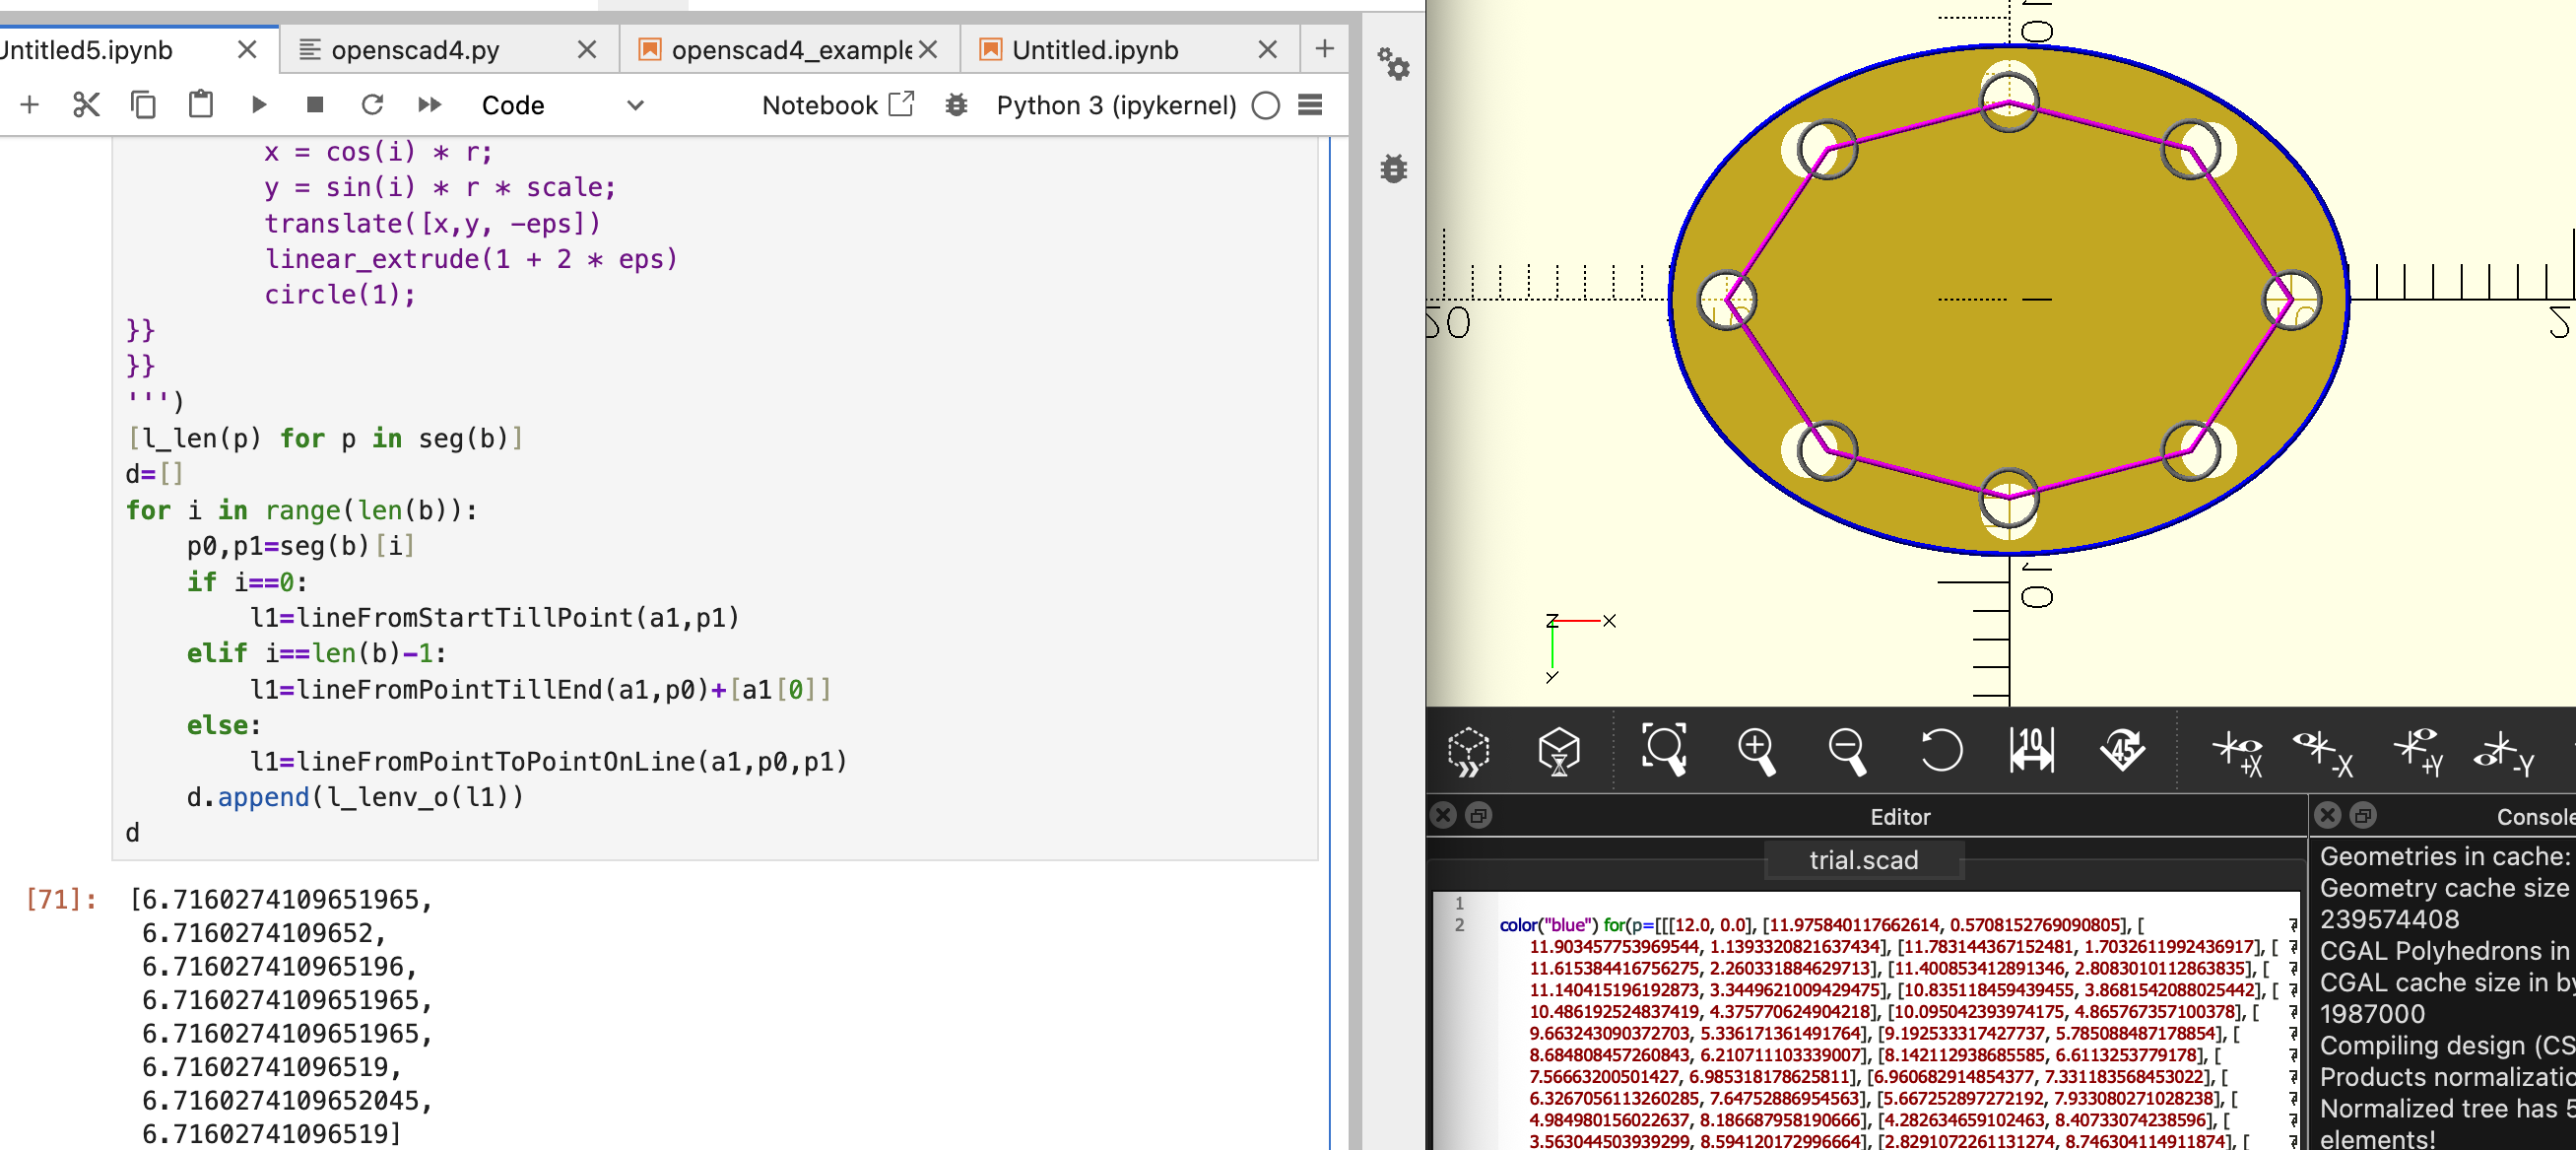Switch kernel via Python 3 (ipykernel)

pyautogui.click(x=1116, y=105)
